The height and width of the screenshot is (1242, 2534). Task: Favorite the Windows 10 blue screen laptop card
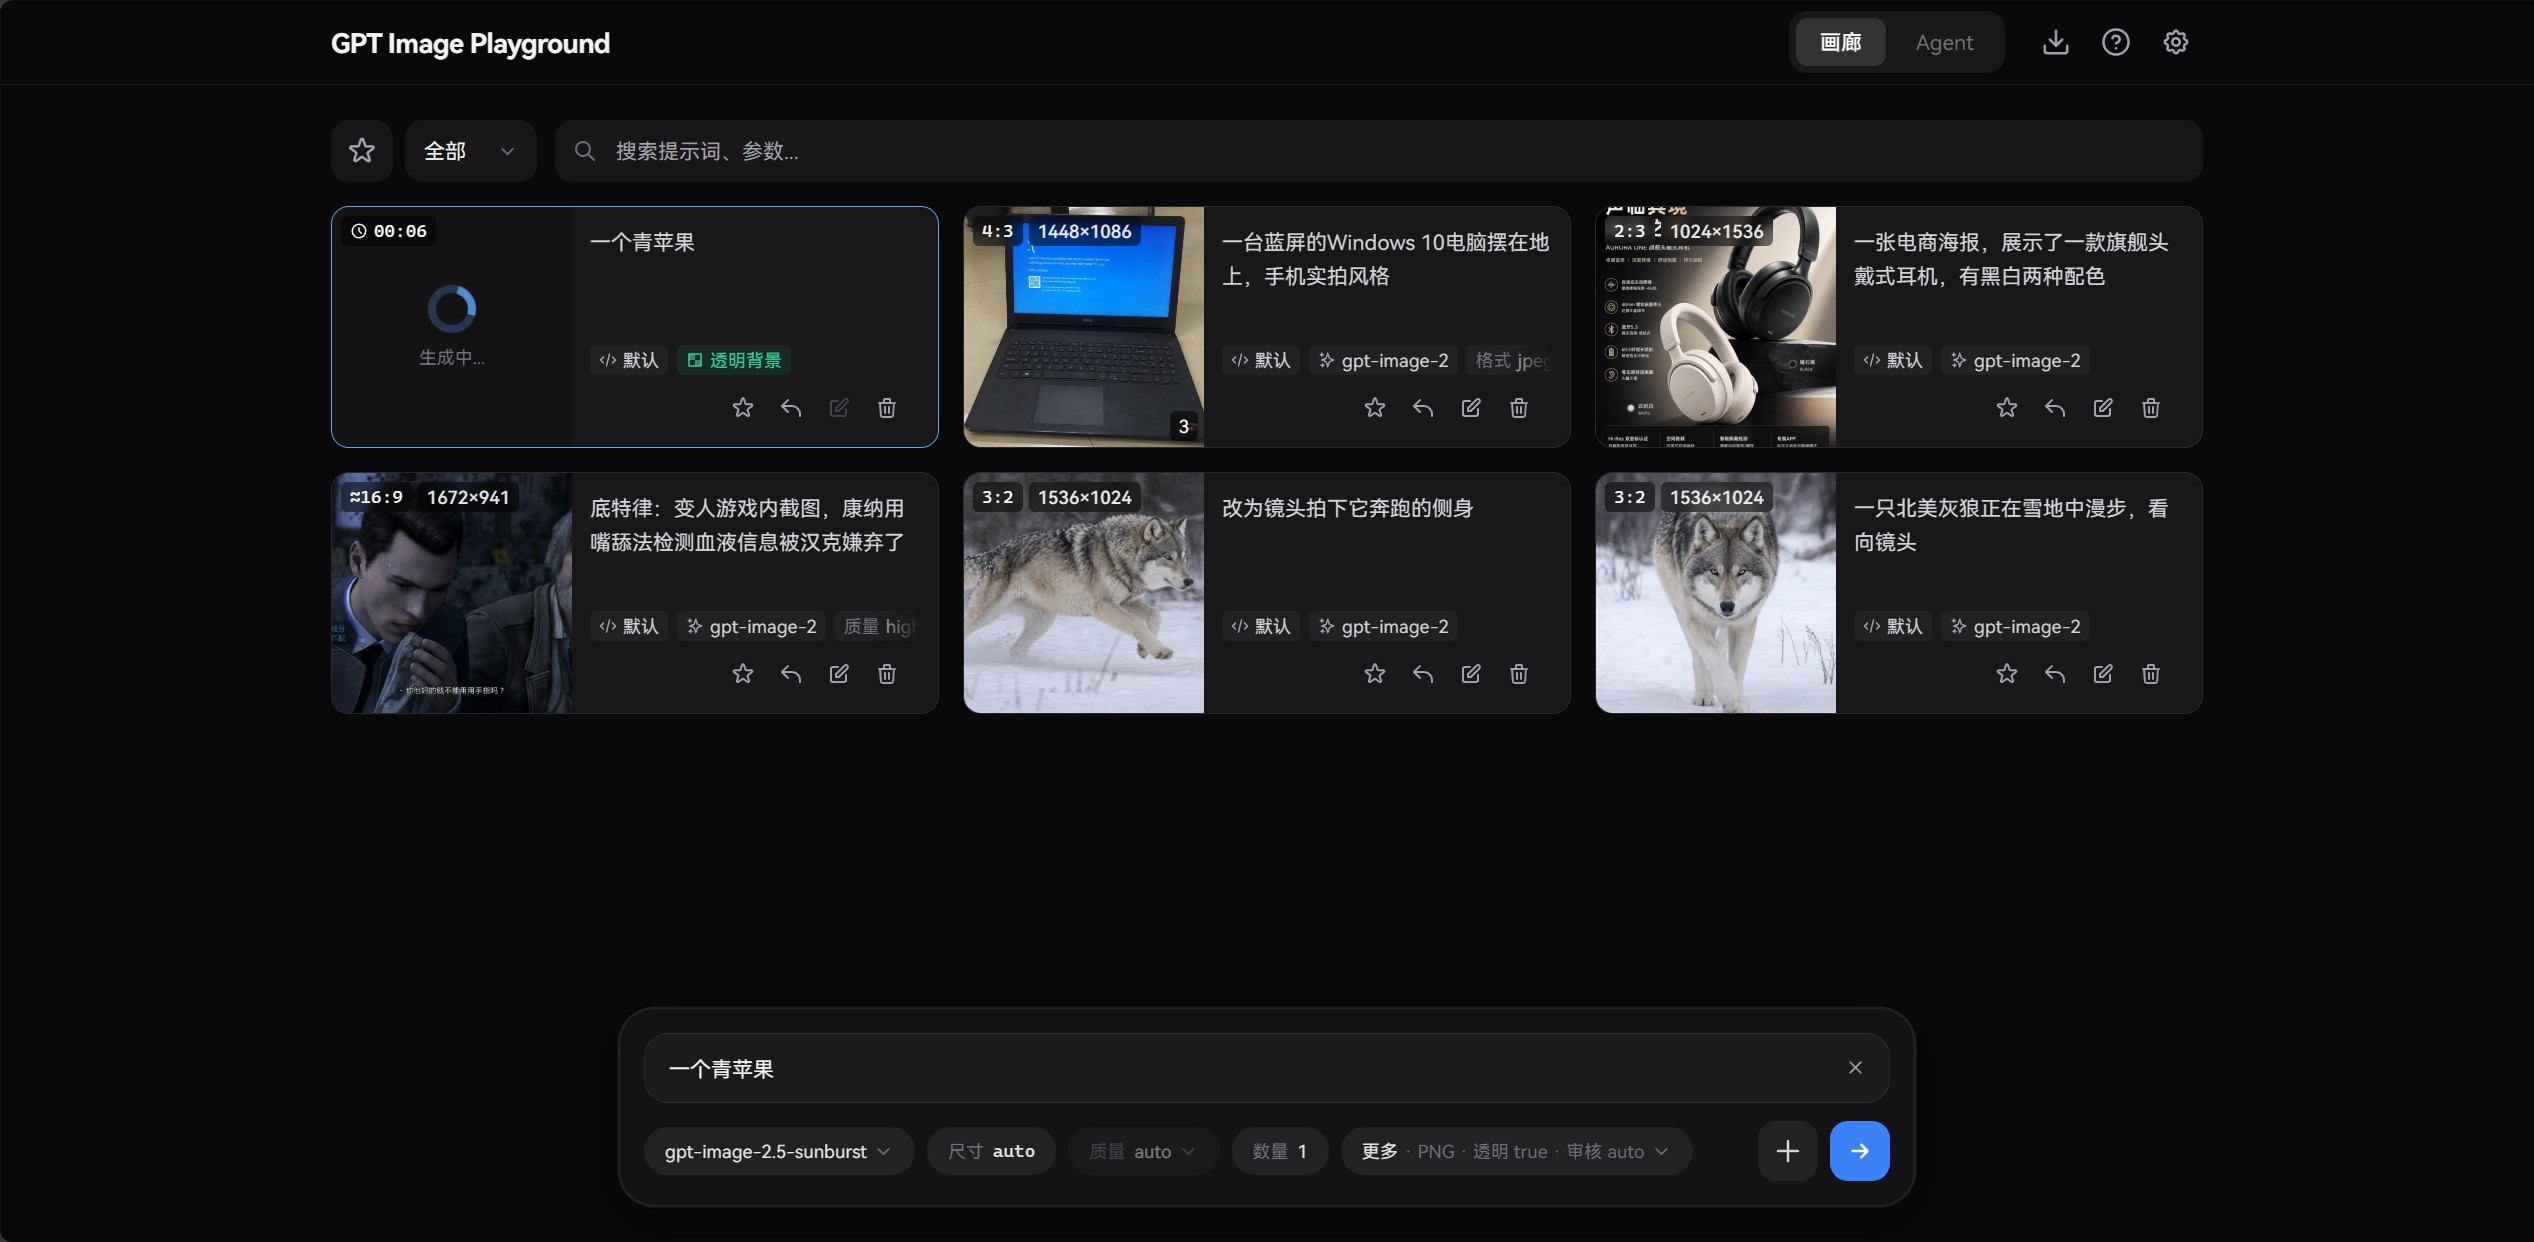point(1374,408)
